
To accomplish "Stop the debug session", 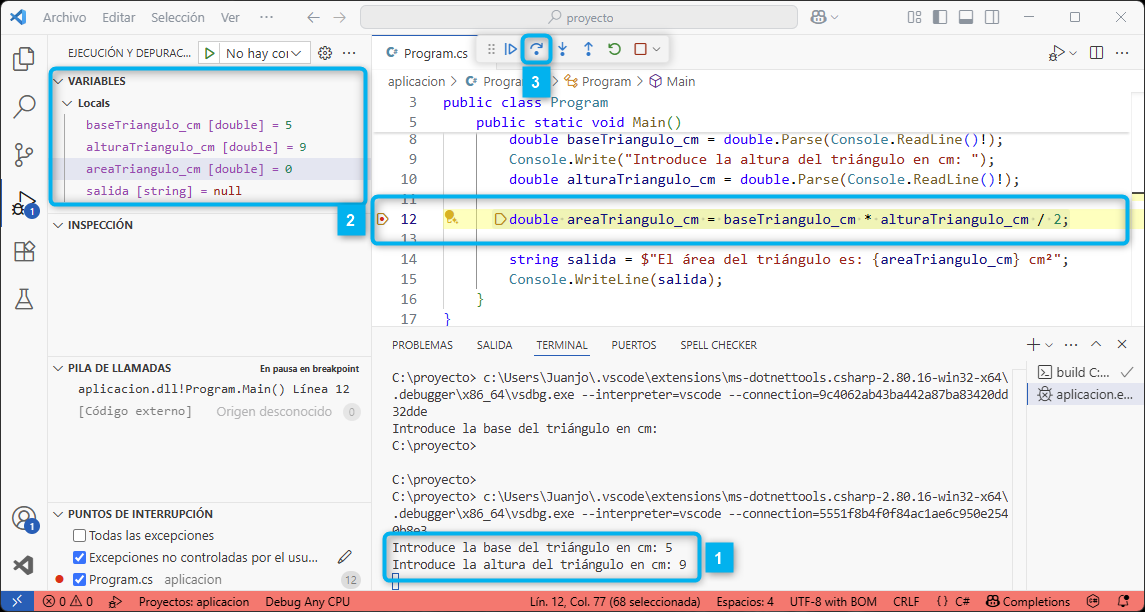I will pyautogui.click(x=640, y=49).
